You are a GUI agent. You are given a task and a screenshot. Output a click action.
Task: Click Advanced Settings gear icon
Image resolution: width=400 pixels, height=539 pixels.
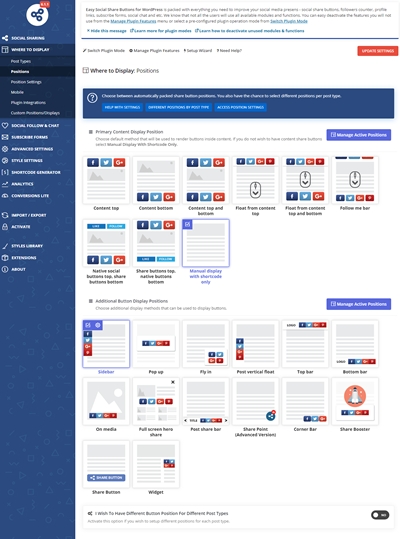tap(5, 149)
